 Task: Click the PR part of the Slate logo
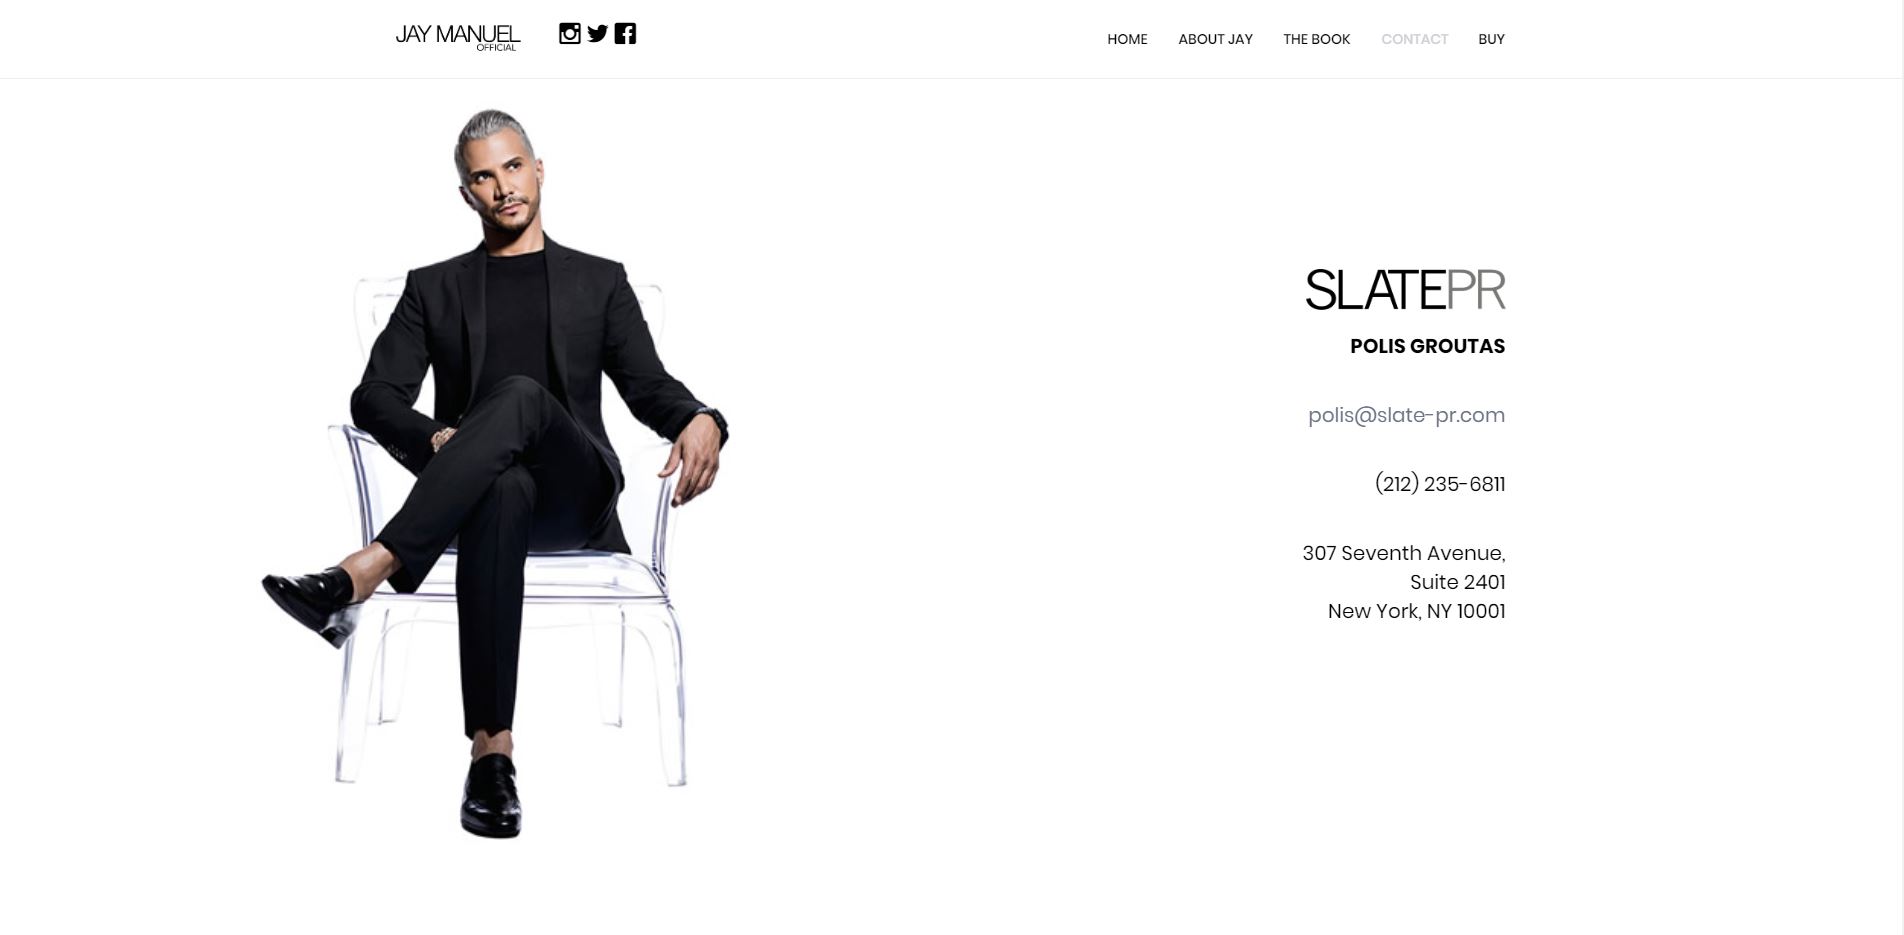[x=1476, y=290]
